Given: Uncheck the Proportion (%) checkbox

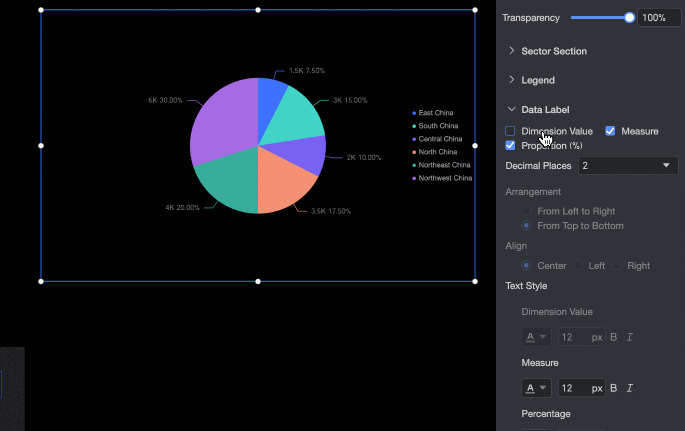Looking at the screenshot, I should [x=510, y=145].
